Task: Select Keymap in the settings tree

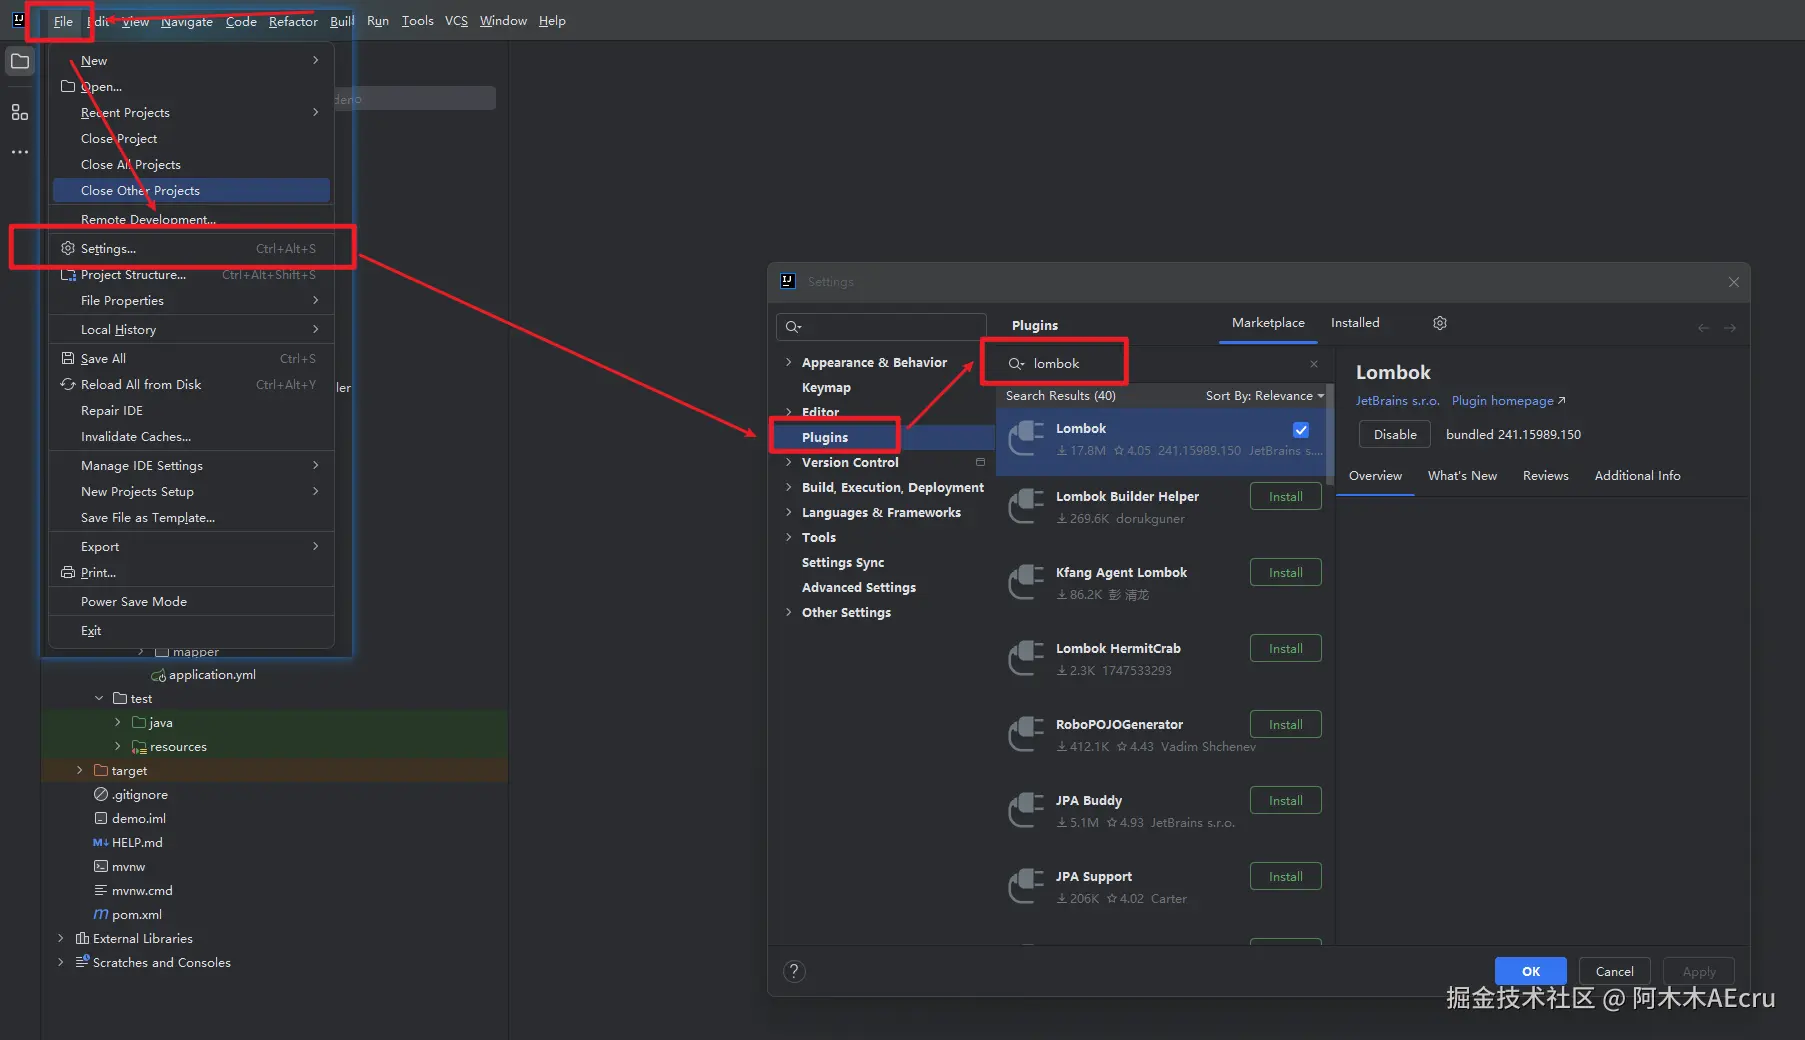Action: coord(826,388)
